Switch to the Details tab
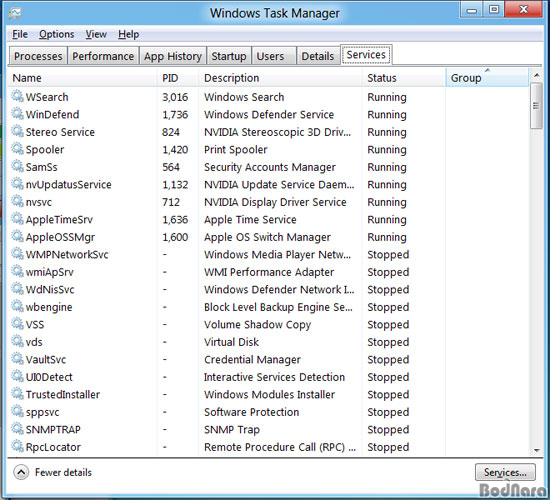This screenshot has width=550, height=500. [x=318, y=56]
